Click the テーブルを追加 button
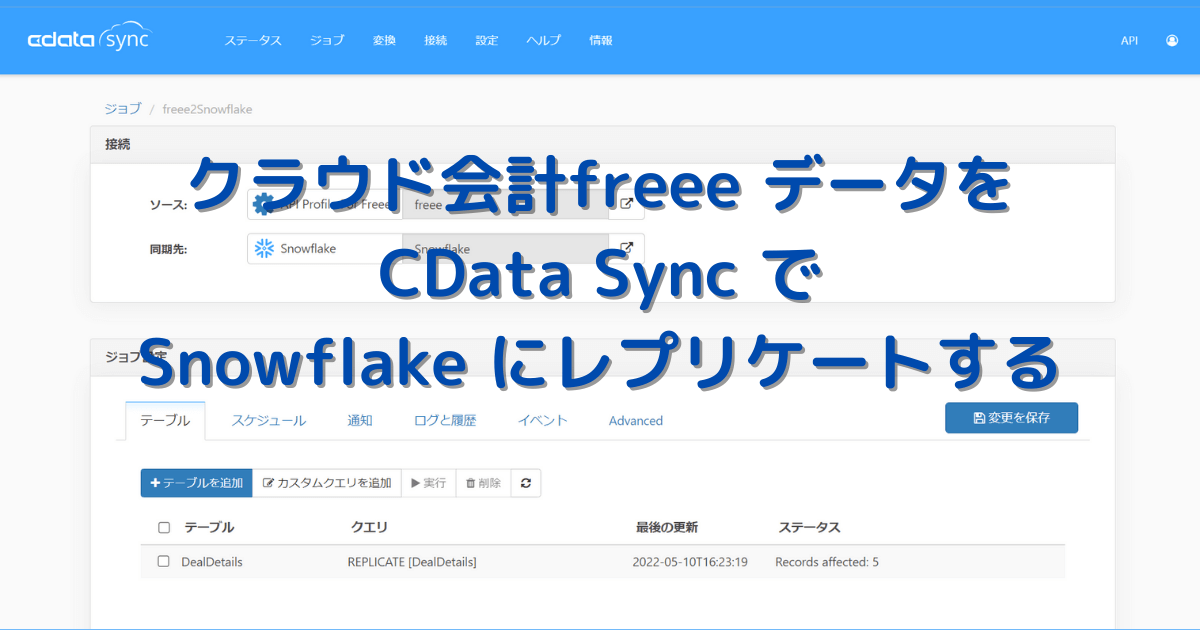 pos(196,483)
